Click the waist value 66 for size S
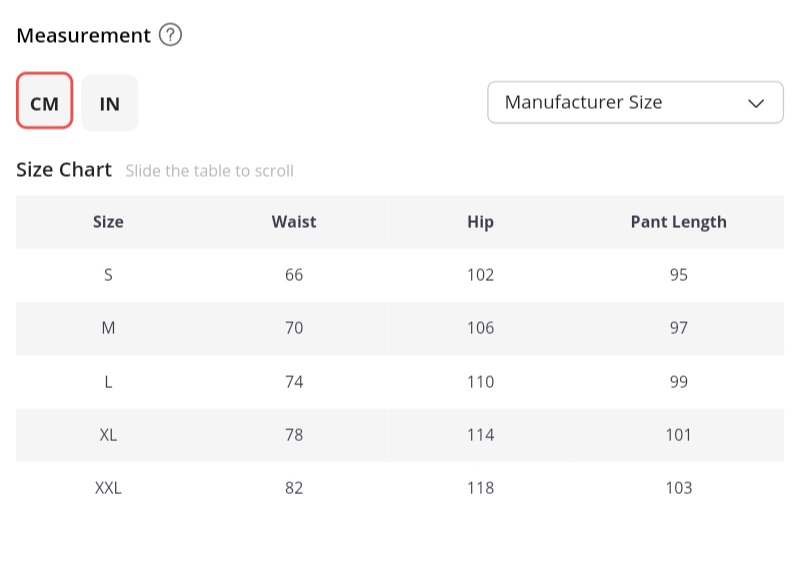The height and width of the screenshot is (565, 800). (x=294, y=275)
